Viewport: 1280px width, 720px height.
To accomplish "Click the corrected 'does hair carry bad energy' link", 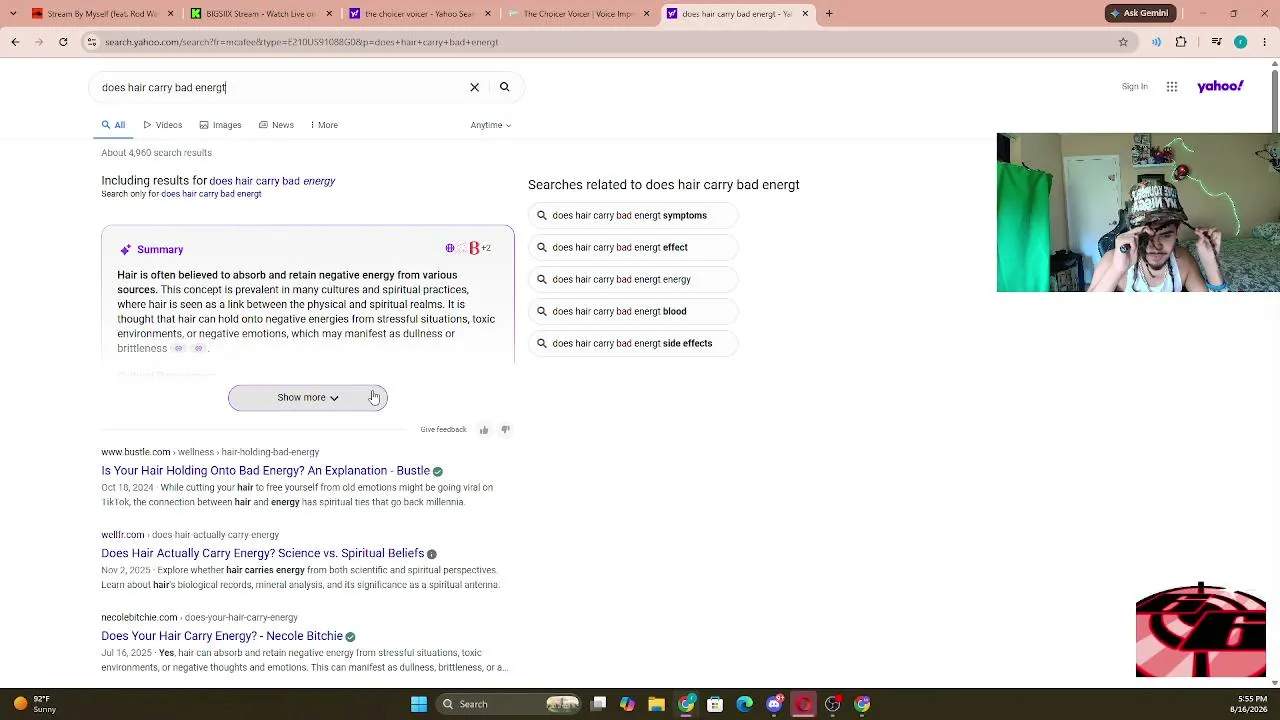I will point(272,181).
